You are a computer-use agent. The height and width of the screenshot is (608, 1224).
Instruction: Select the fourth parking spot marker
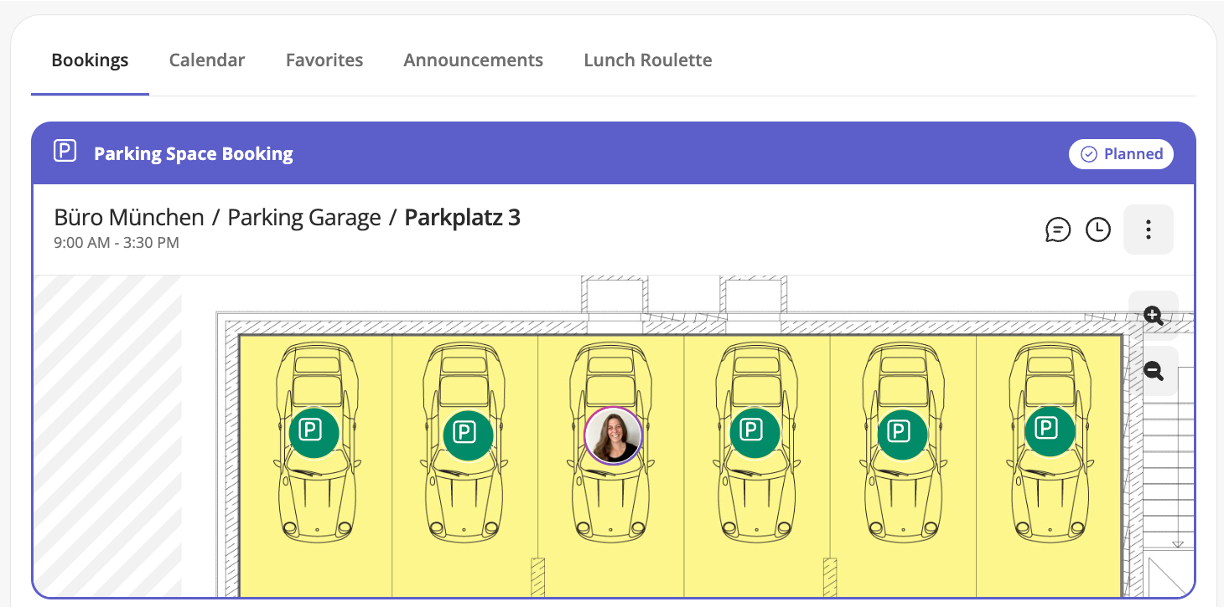click(x=755, y=432)
